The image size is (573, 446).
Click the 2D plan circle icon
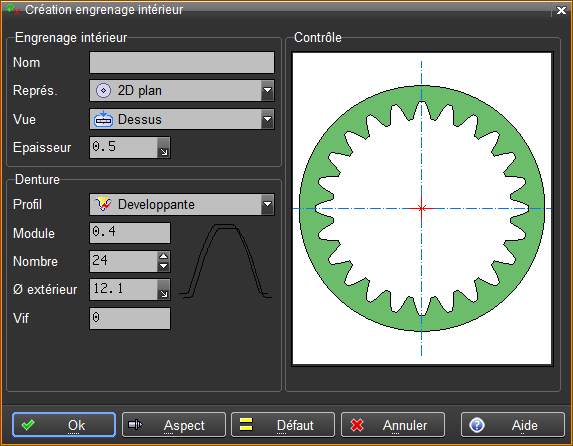point(103,91)
